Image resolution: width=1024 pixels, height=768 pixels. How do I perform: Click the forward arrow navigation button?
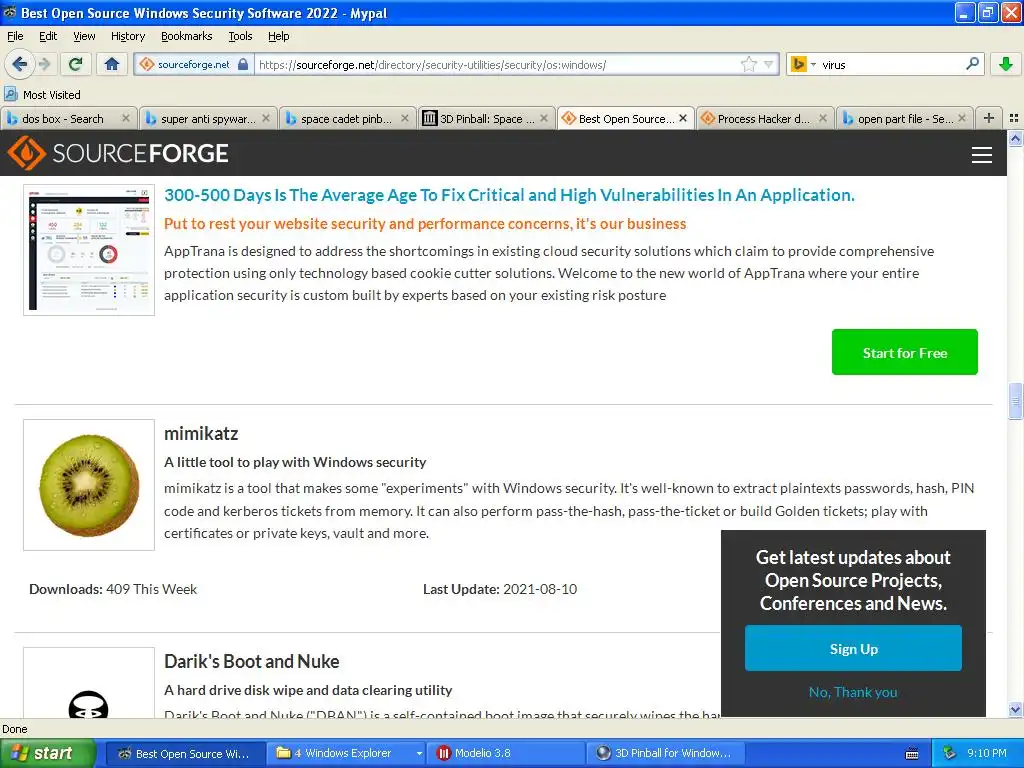click(44, 64)
